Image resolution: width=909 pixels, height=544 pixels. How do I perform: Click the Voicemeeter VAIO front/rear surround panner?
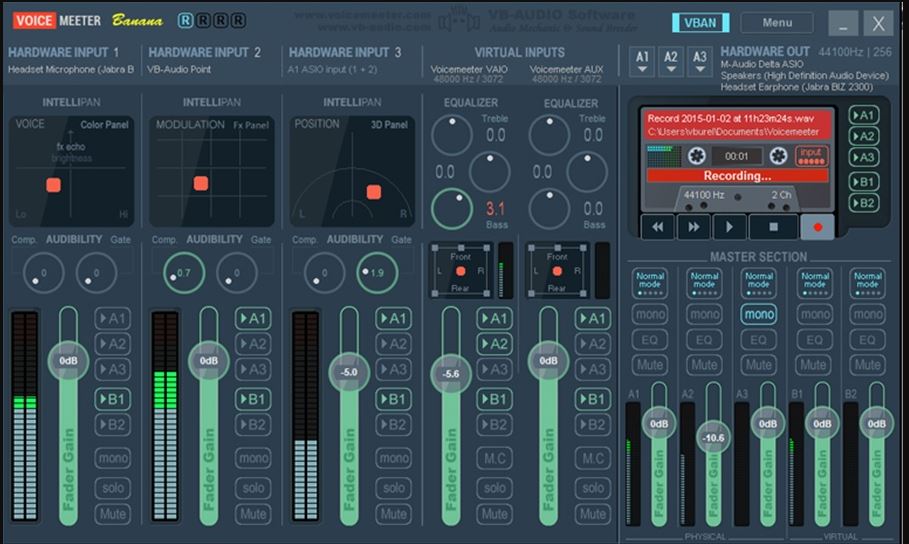(x=461, y=271)
